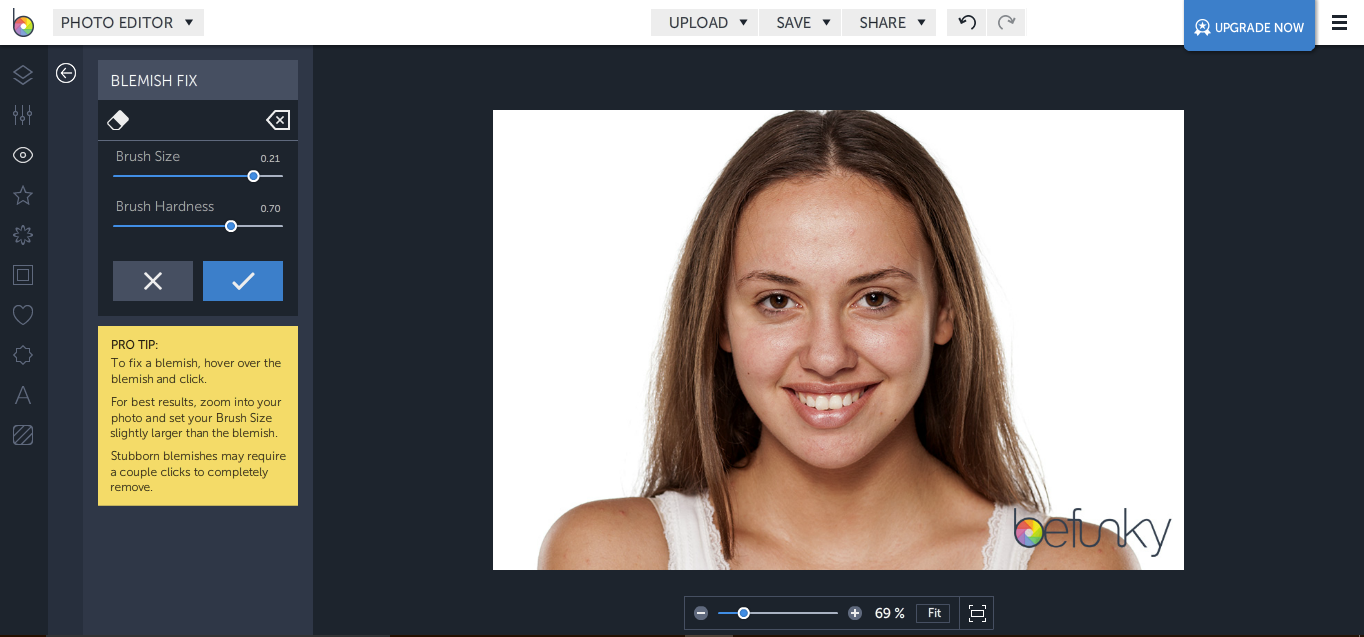Click the BeFunky logo icon
The width and height of the screenshot is (1364, 637).
click(x=23, y=23)
